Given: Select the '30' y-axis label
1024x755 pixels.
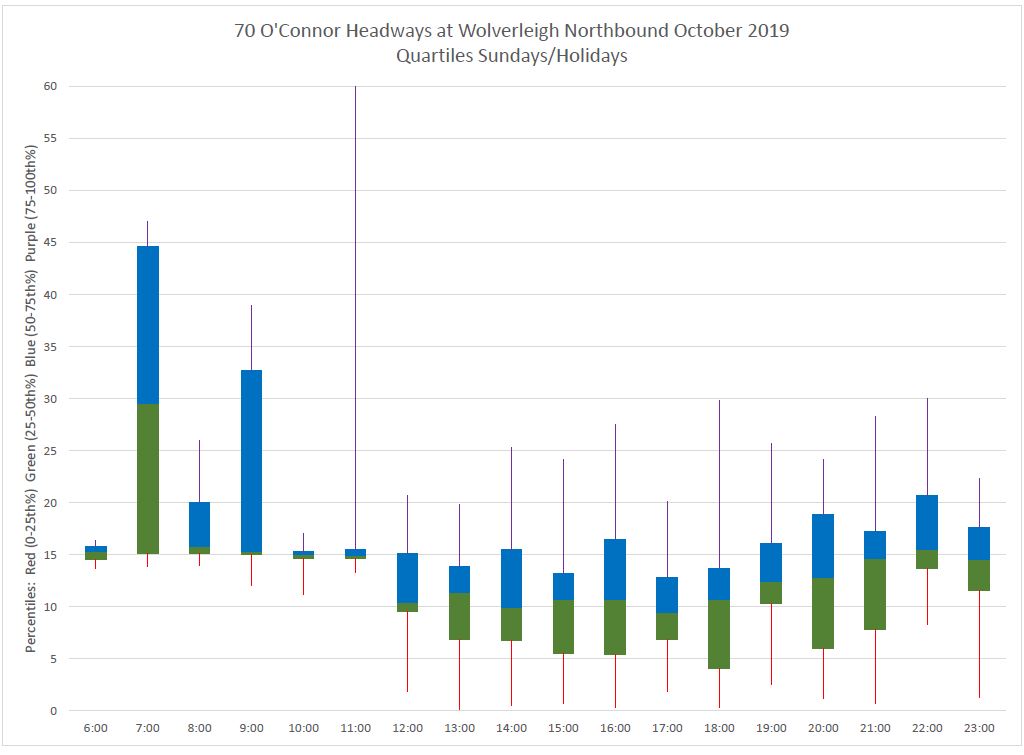Looking at the screenshot, I should pos(48,399).
